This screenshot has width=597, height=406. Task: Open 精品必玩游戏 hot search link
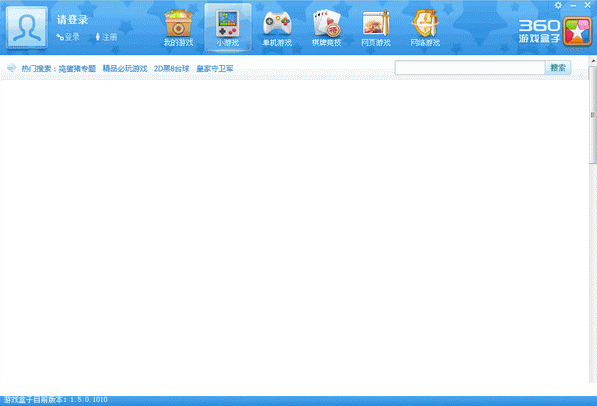pyautogui.click(x=125, y=69)
